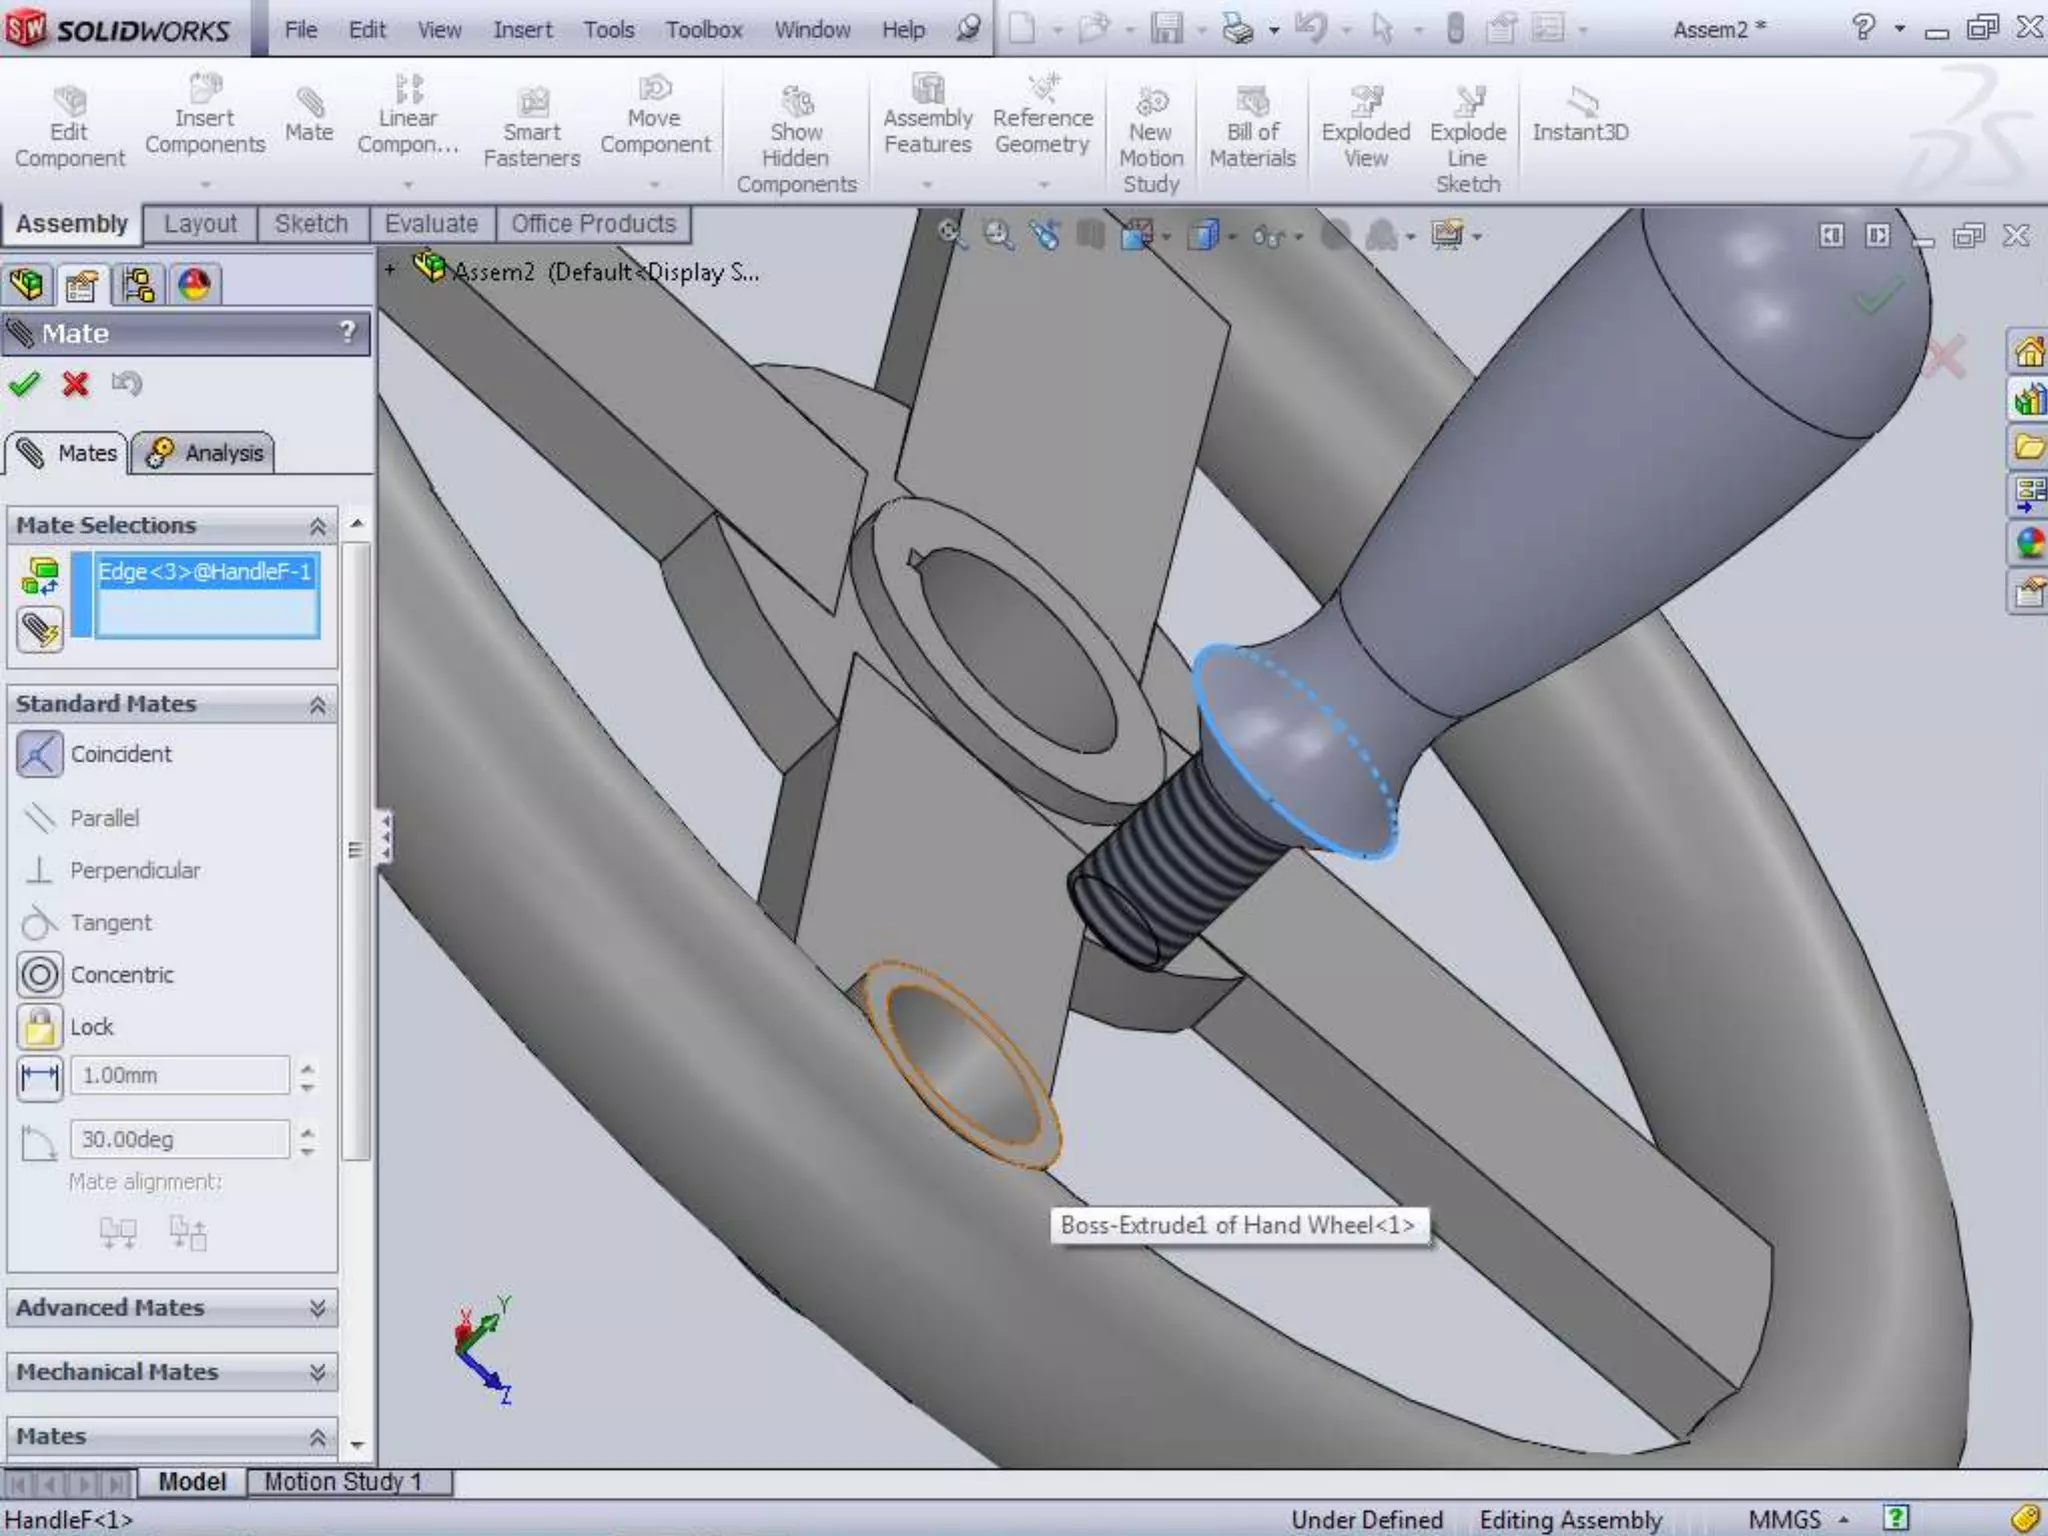Toggle the distance mate button

click(40, 1078)
